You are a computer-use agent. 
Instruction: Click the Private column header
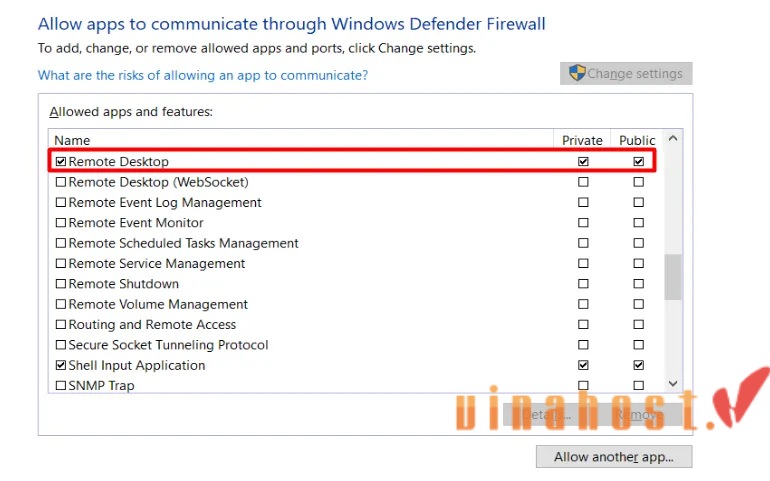coord(582,141)
